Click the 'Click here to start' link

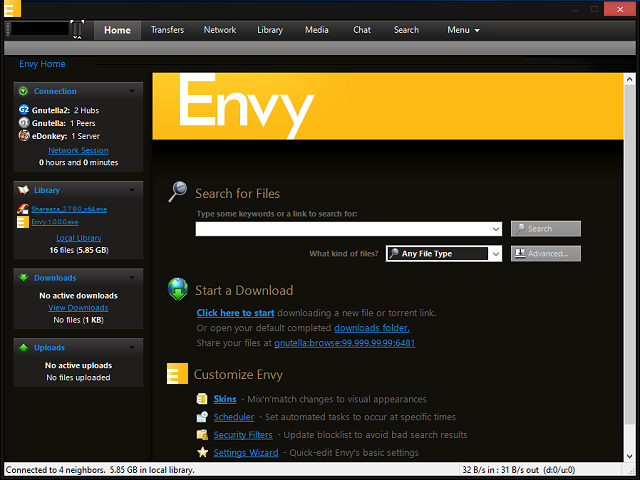(235, 313)
